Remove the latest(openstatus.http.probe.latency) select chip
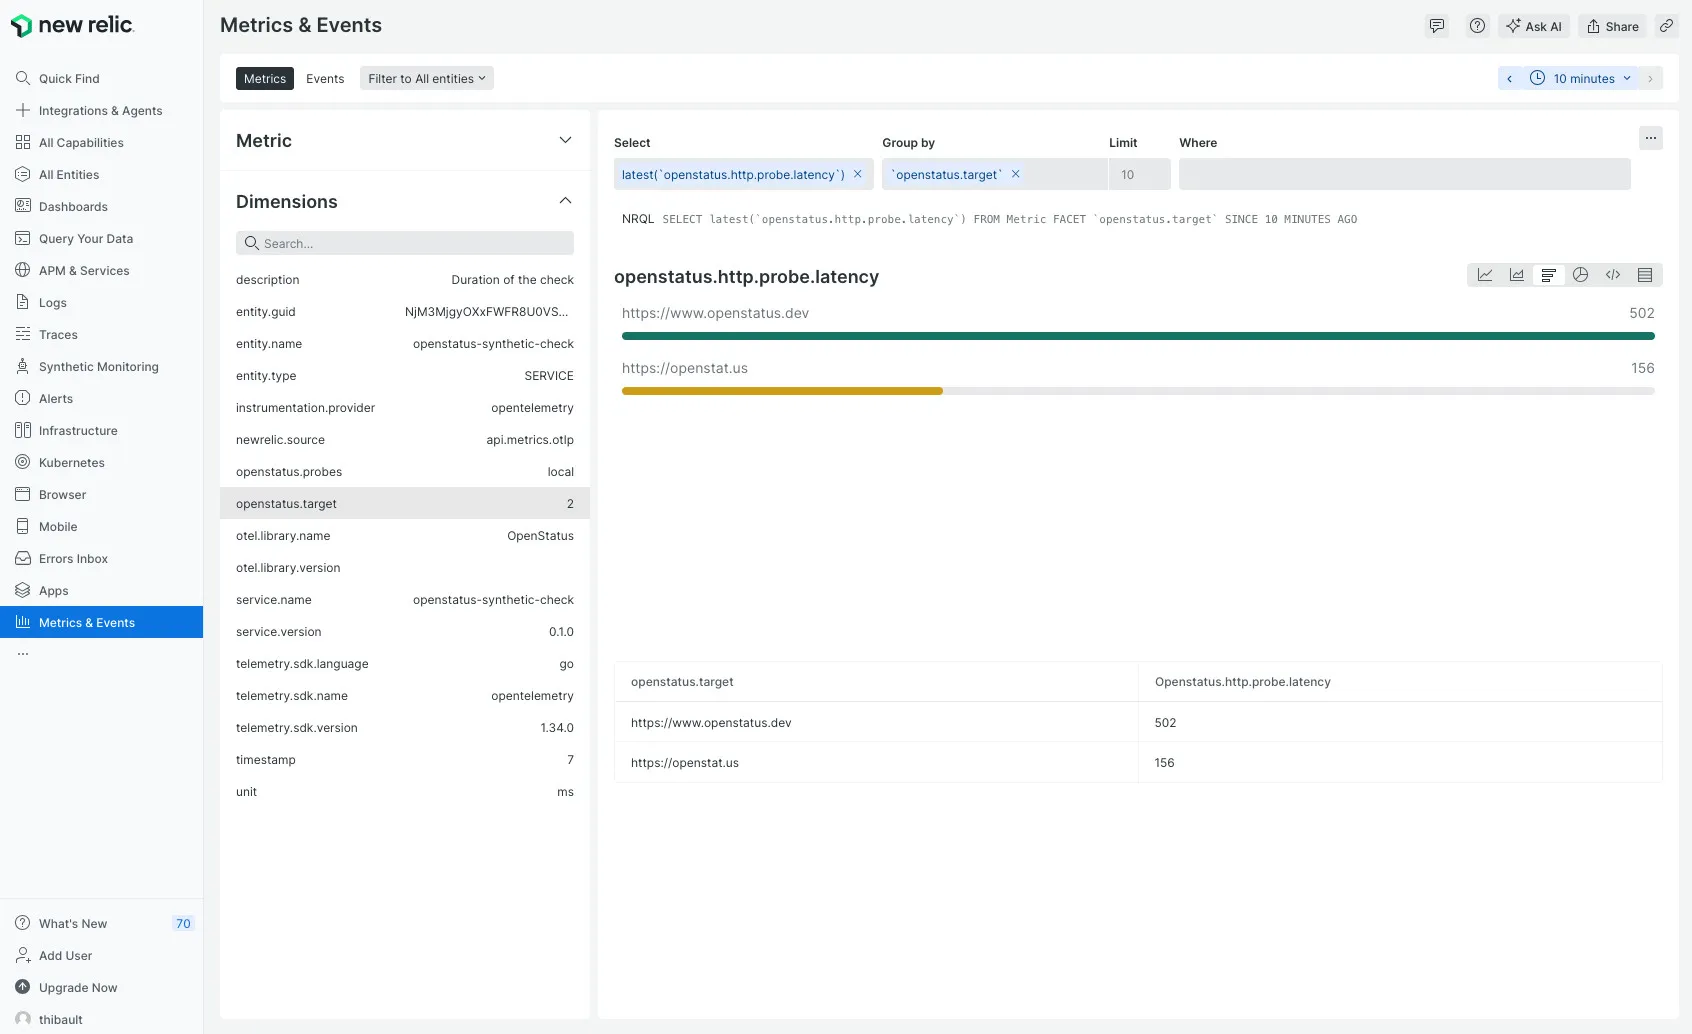This screenshot has width=1692, height=1034. point(858,174)
